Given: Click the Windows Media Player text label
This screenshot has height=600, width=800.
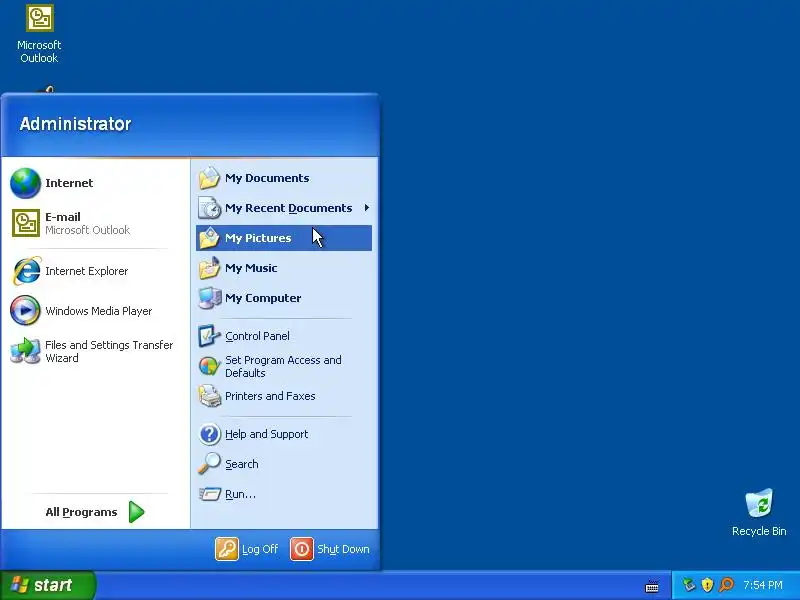Looking at the screenshot, I should [98, 311].
